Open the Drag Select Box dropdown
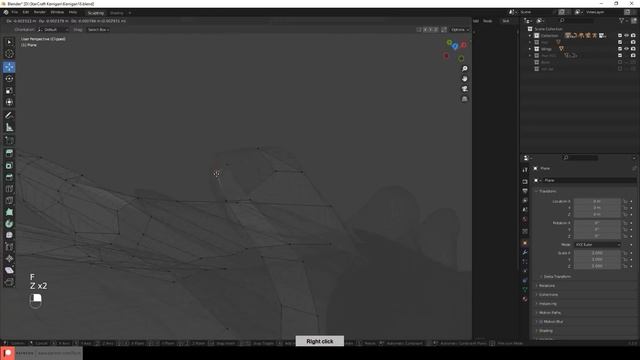The height and width of the screenshot is (360, 640). (98, 30)
